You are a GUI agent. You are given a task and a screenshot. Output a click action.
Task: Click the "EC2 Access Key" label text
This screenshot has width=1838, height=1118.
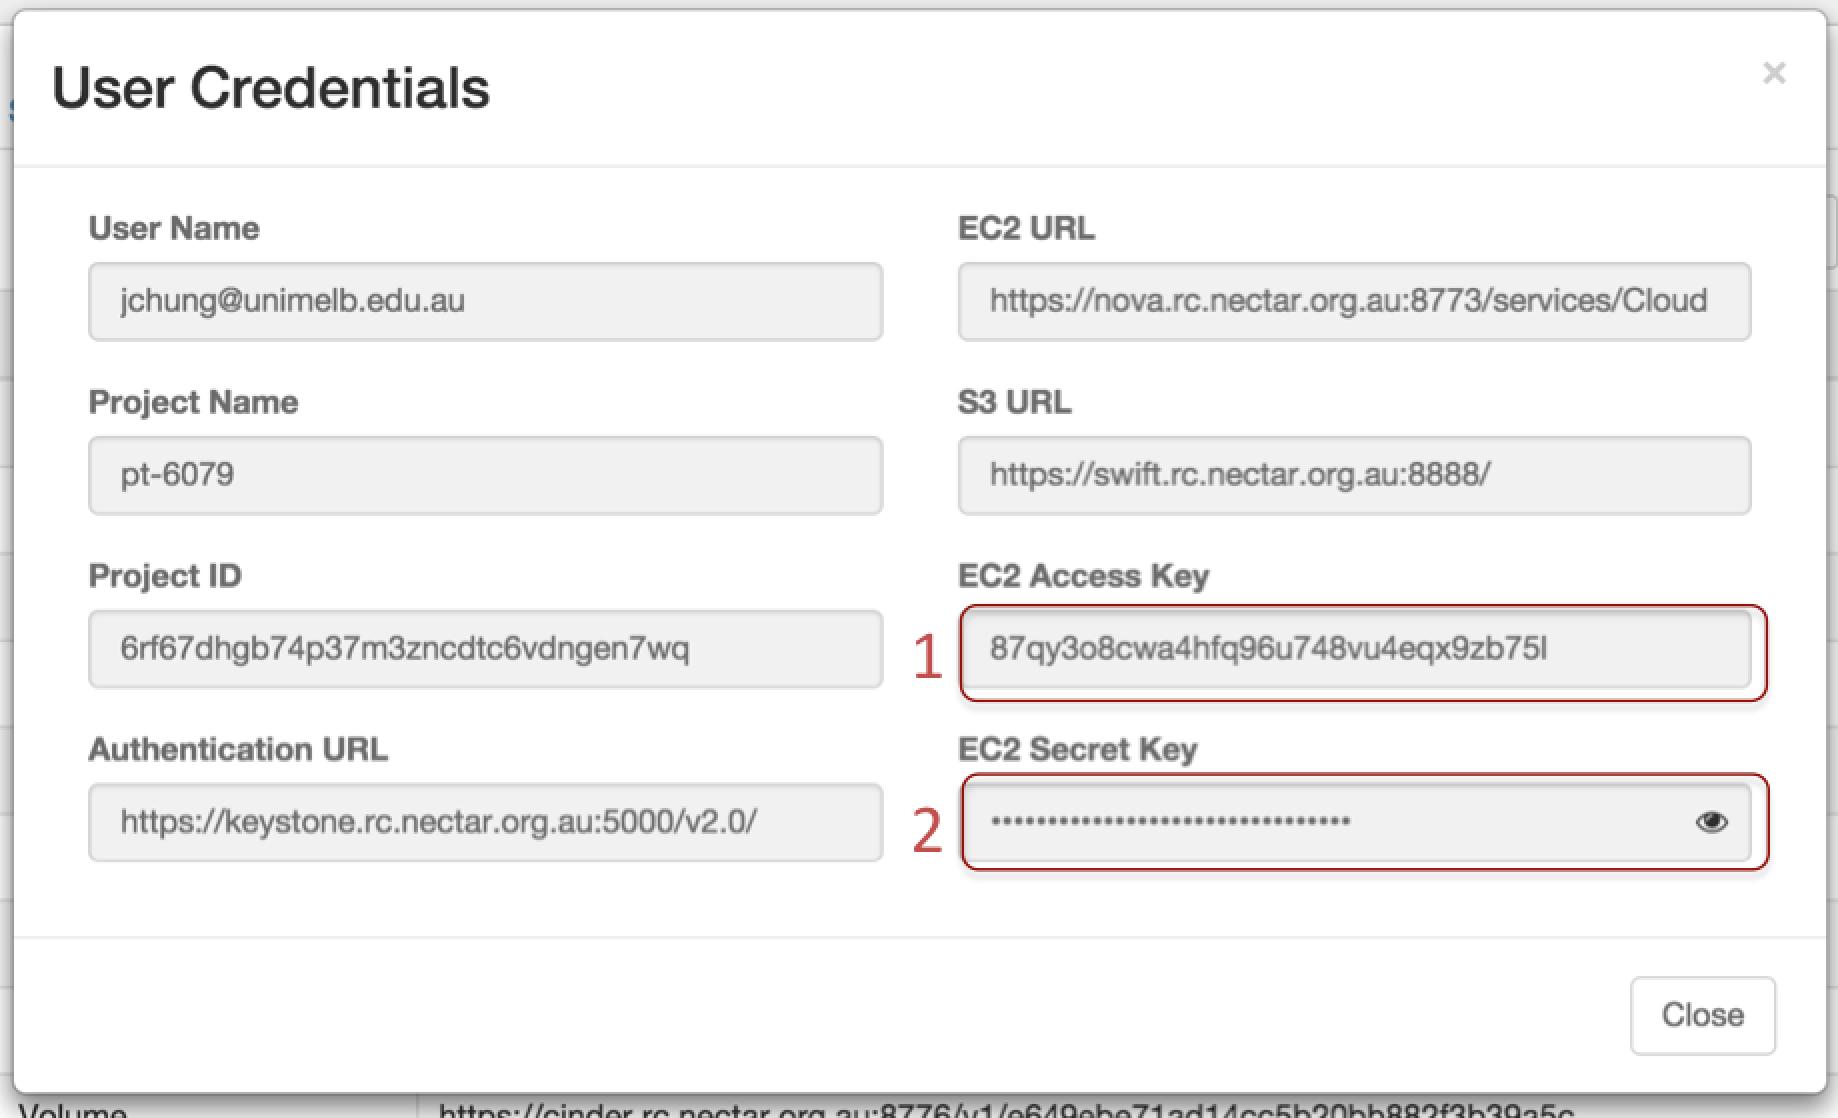1083,576
